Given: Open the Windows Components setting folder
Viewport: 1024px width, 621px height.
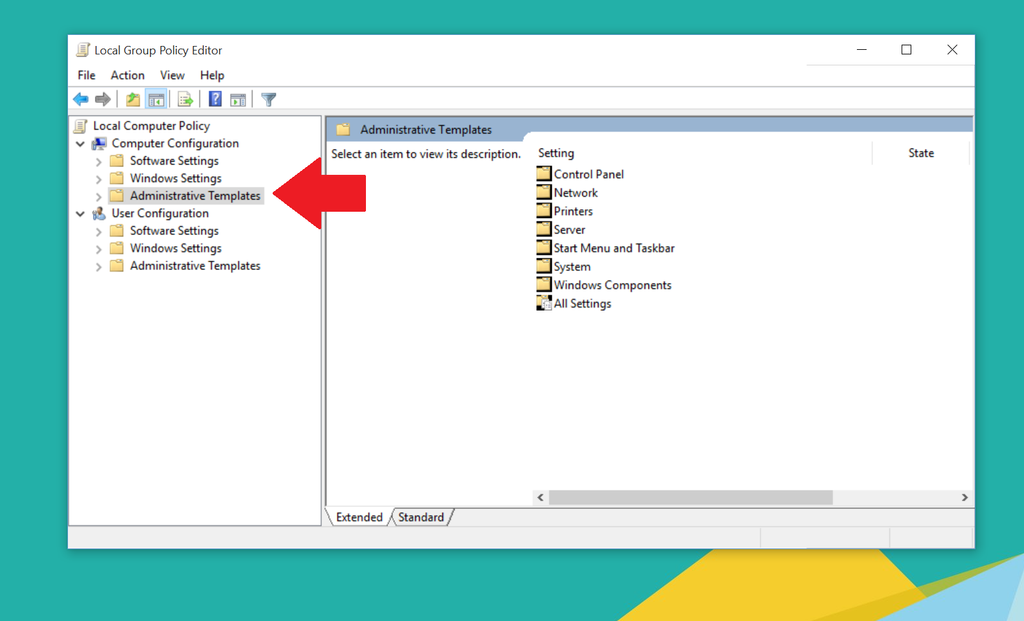Looking at the screenshot, I should point(611,284).
